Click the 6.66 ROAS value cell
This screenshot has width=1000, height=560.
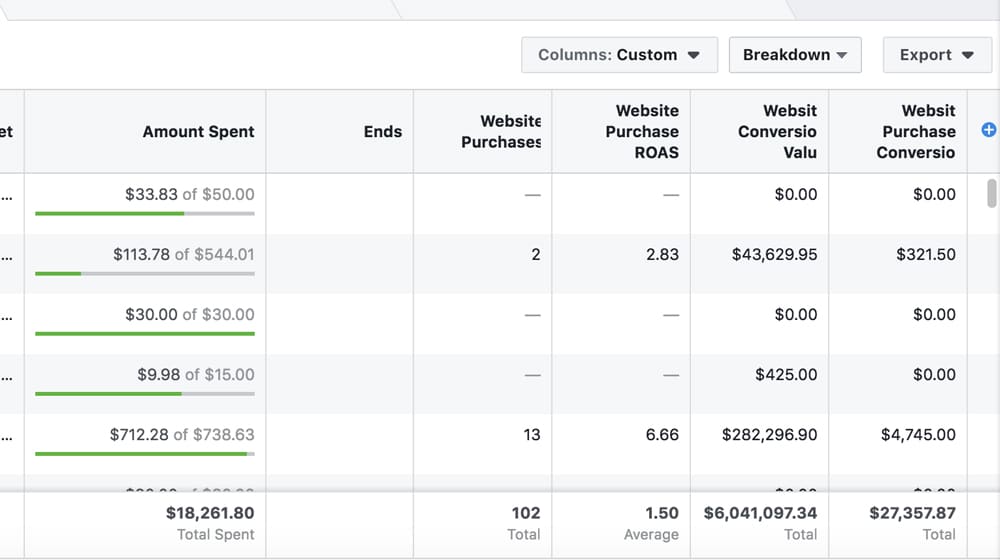pyautogui.click(x=662, y=435)
